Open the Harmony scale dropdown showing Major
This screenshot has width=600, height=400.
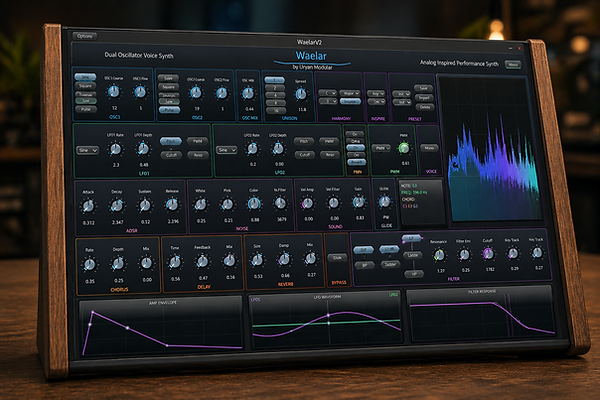coord(350,93)
